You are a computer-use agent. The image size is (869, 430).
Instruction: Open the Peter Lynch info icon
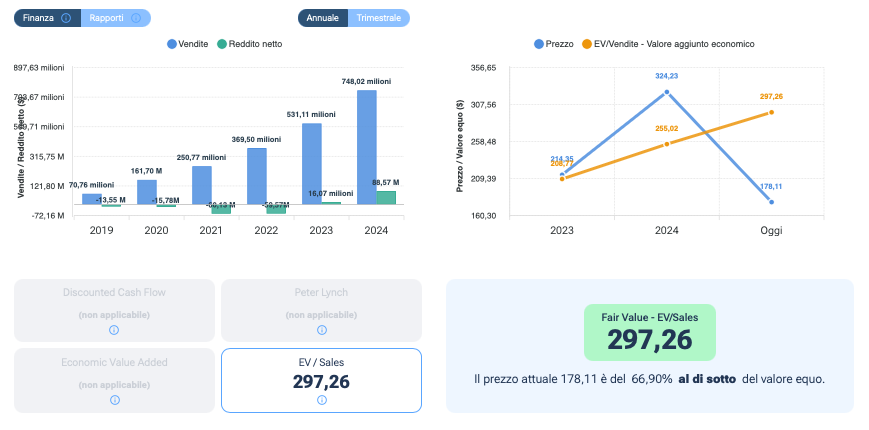[x=321, y=330]
